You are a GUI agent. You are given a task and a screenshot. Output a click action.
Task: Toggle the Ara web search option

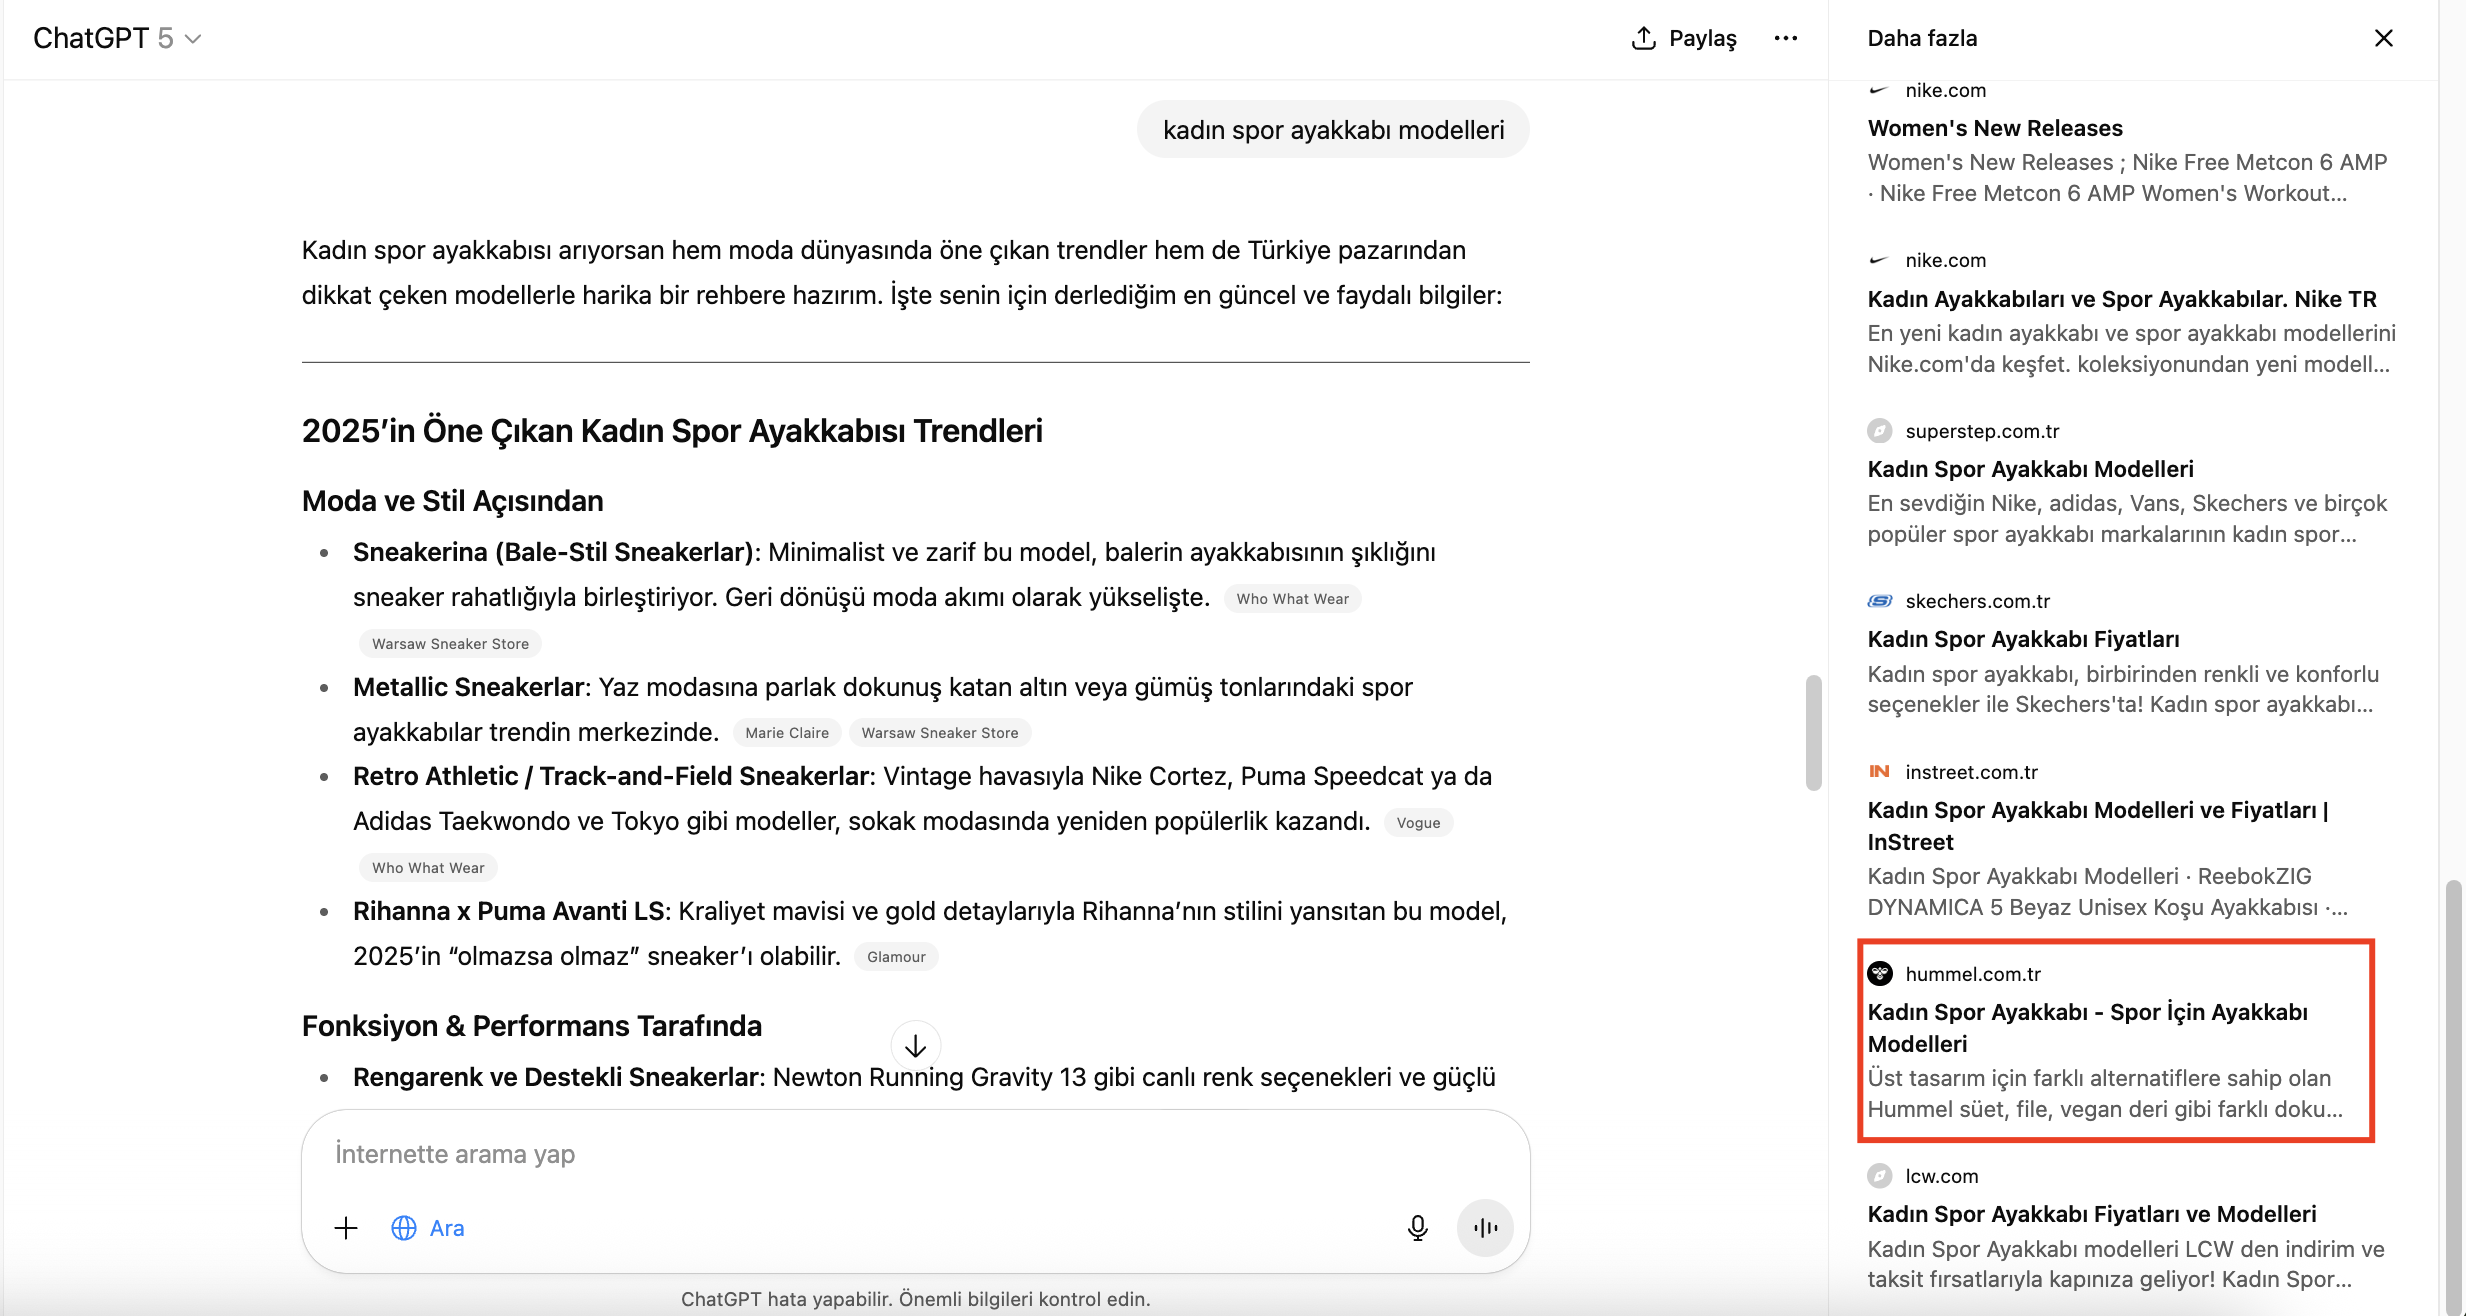click(x=428, y=1228)
